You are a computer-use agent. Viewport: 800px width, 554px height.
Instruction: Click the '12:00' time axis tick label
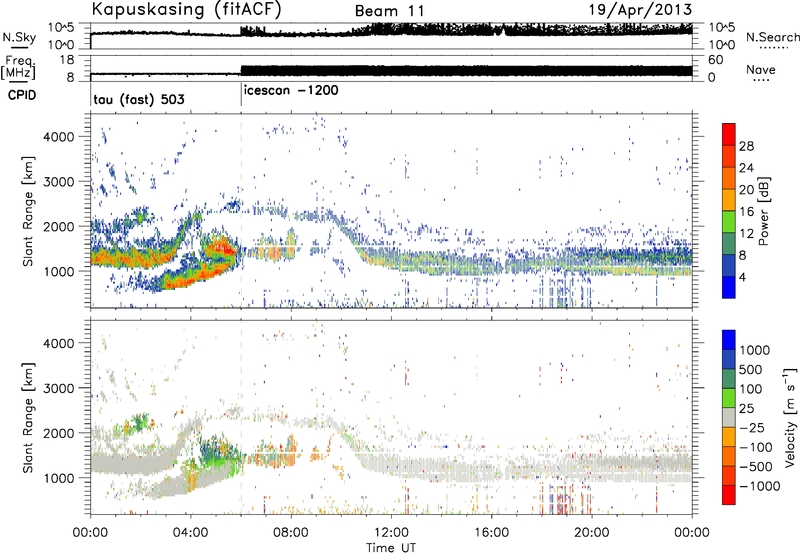click(x=391, y=533)
